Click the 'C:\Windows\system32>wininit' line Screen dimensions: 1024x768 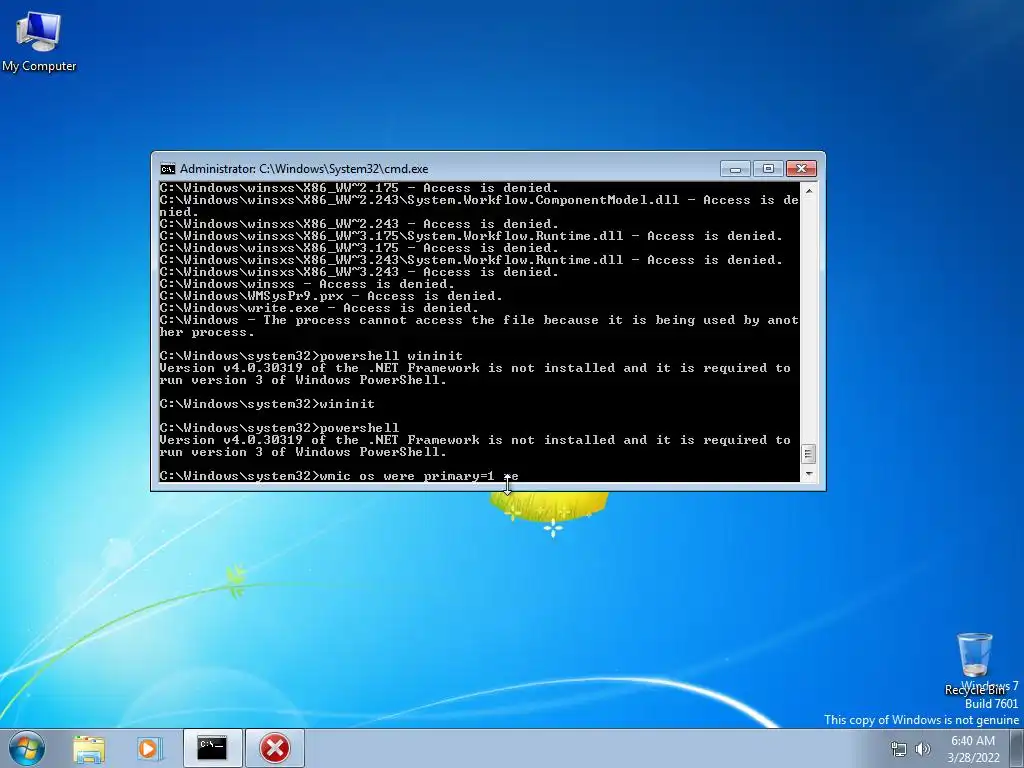pyautogui.click(x=267, y=404)
